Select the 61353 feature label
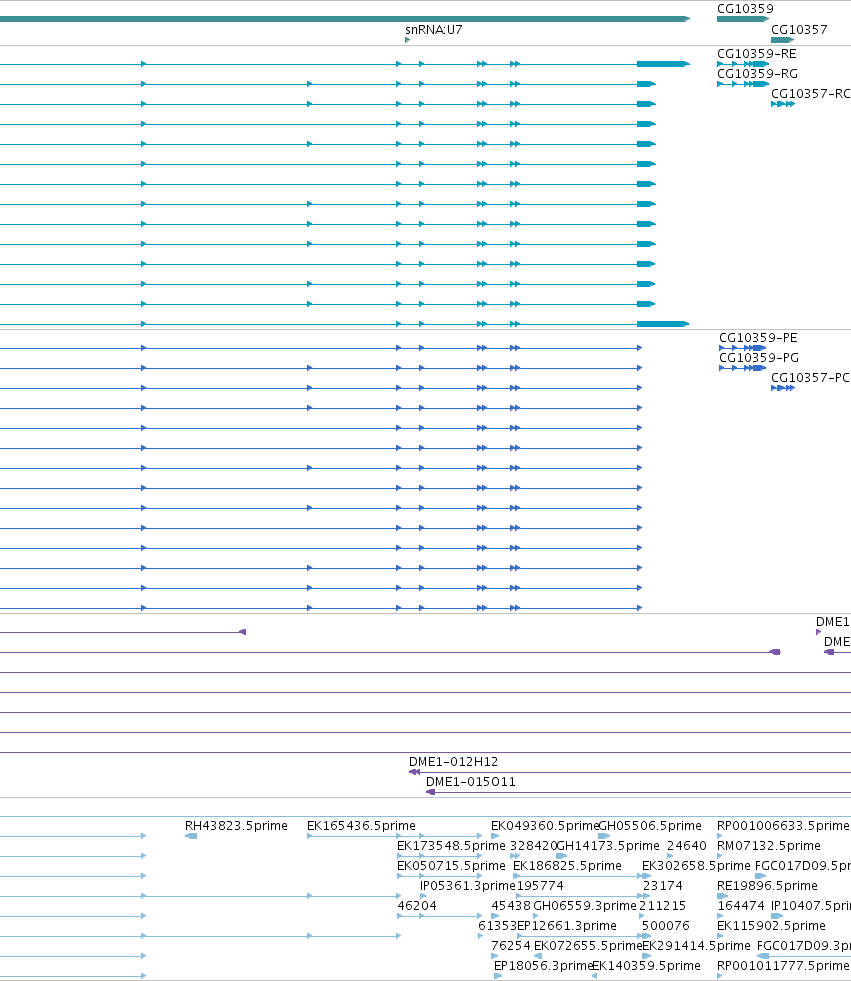851x981 pixels. [497, 926]
